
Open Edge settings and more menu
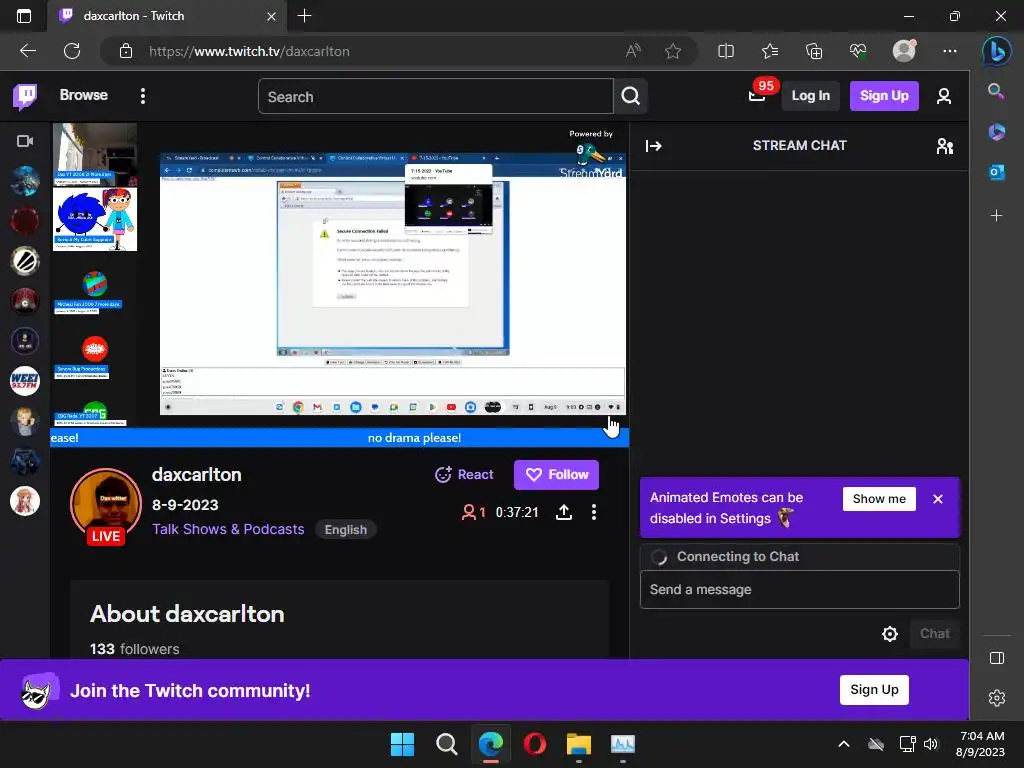click(950, 51)
